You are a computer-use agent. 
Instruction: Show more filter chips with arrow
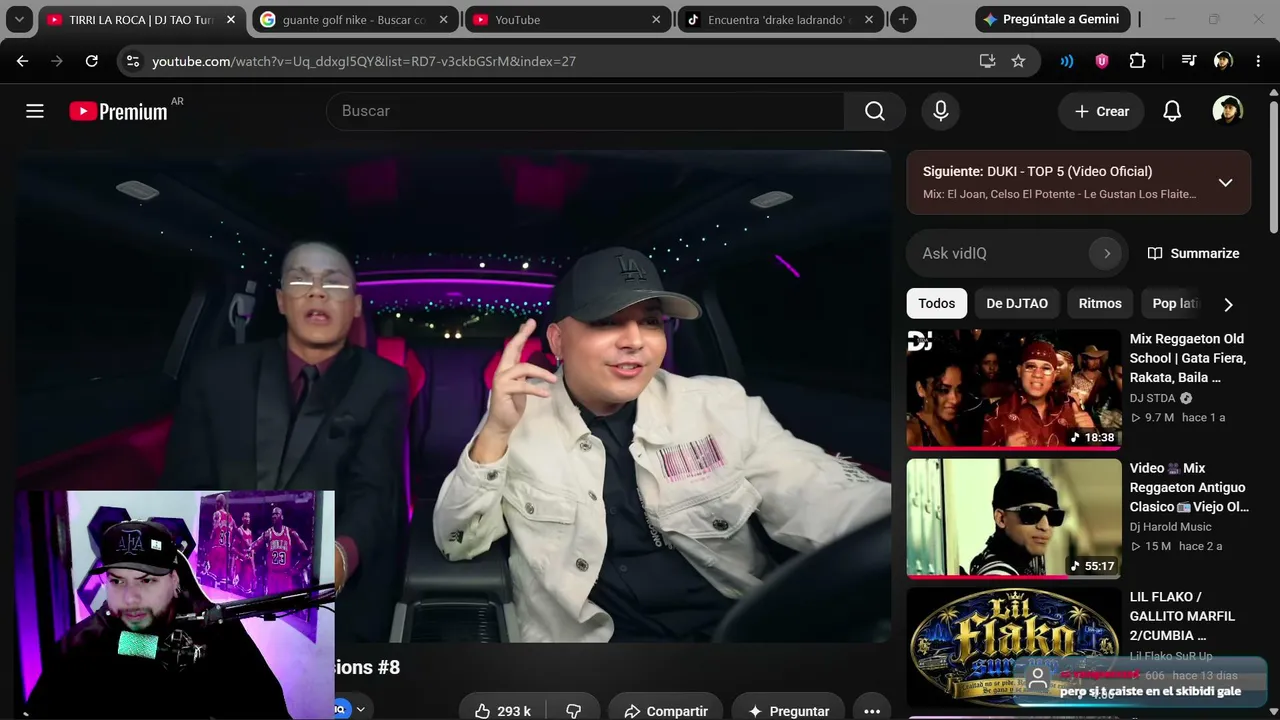point(1228,304)
